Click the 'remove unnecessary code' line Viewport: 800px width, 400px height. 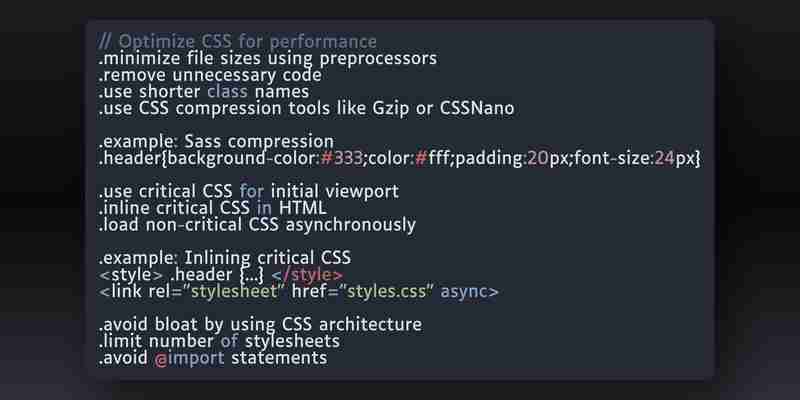(x=210, y=75)
